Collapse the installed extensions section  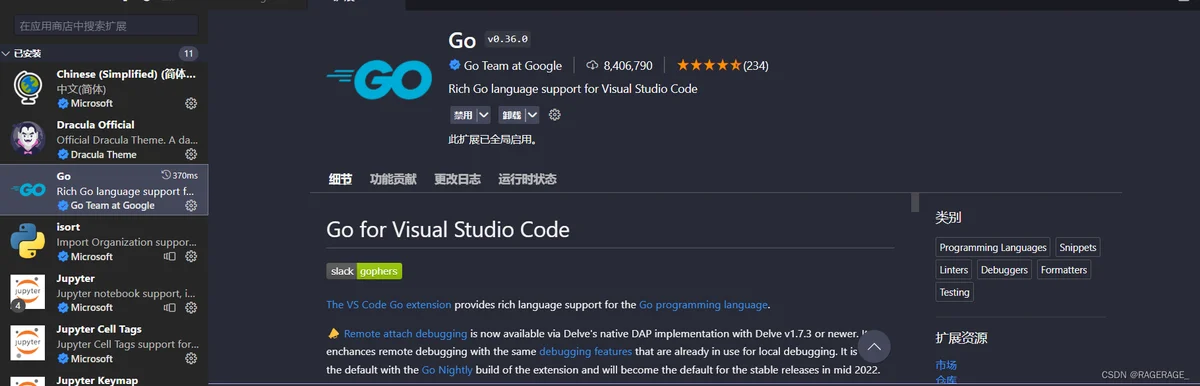tap(27, 53)
